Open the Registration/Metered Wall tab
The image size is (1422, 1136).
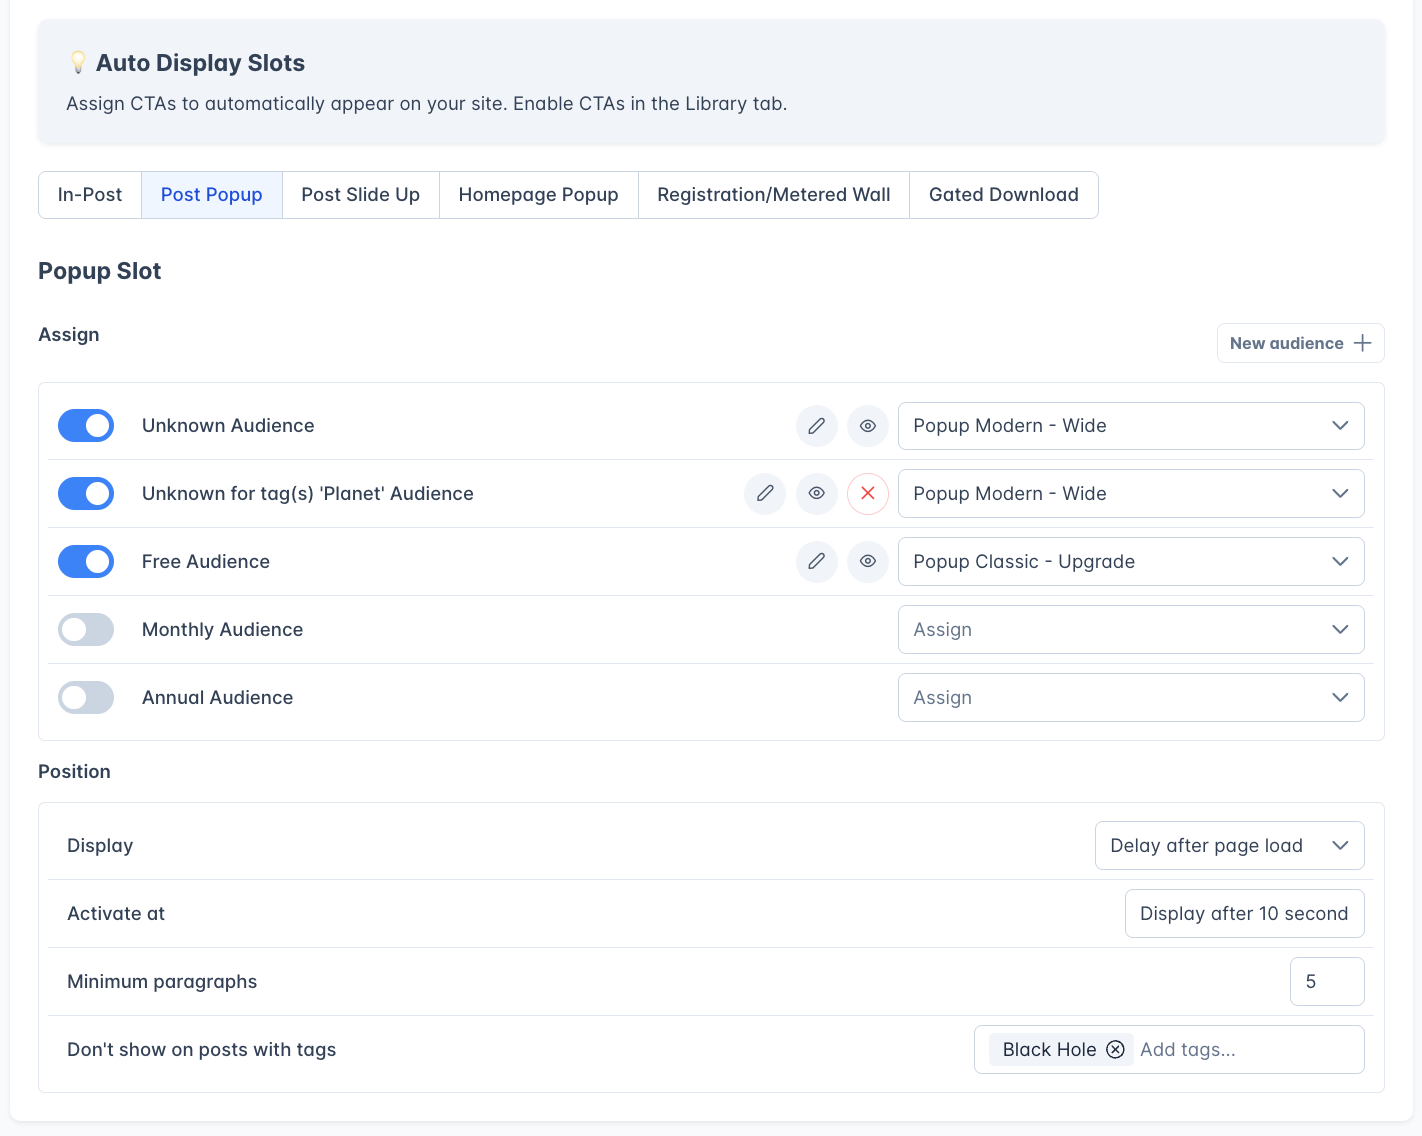774,195
